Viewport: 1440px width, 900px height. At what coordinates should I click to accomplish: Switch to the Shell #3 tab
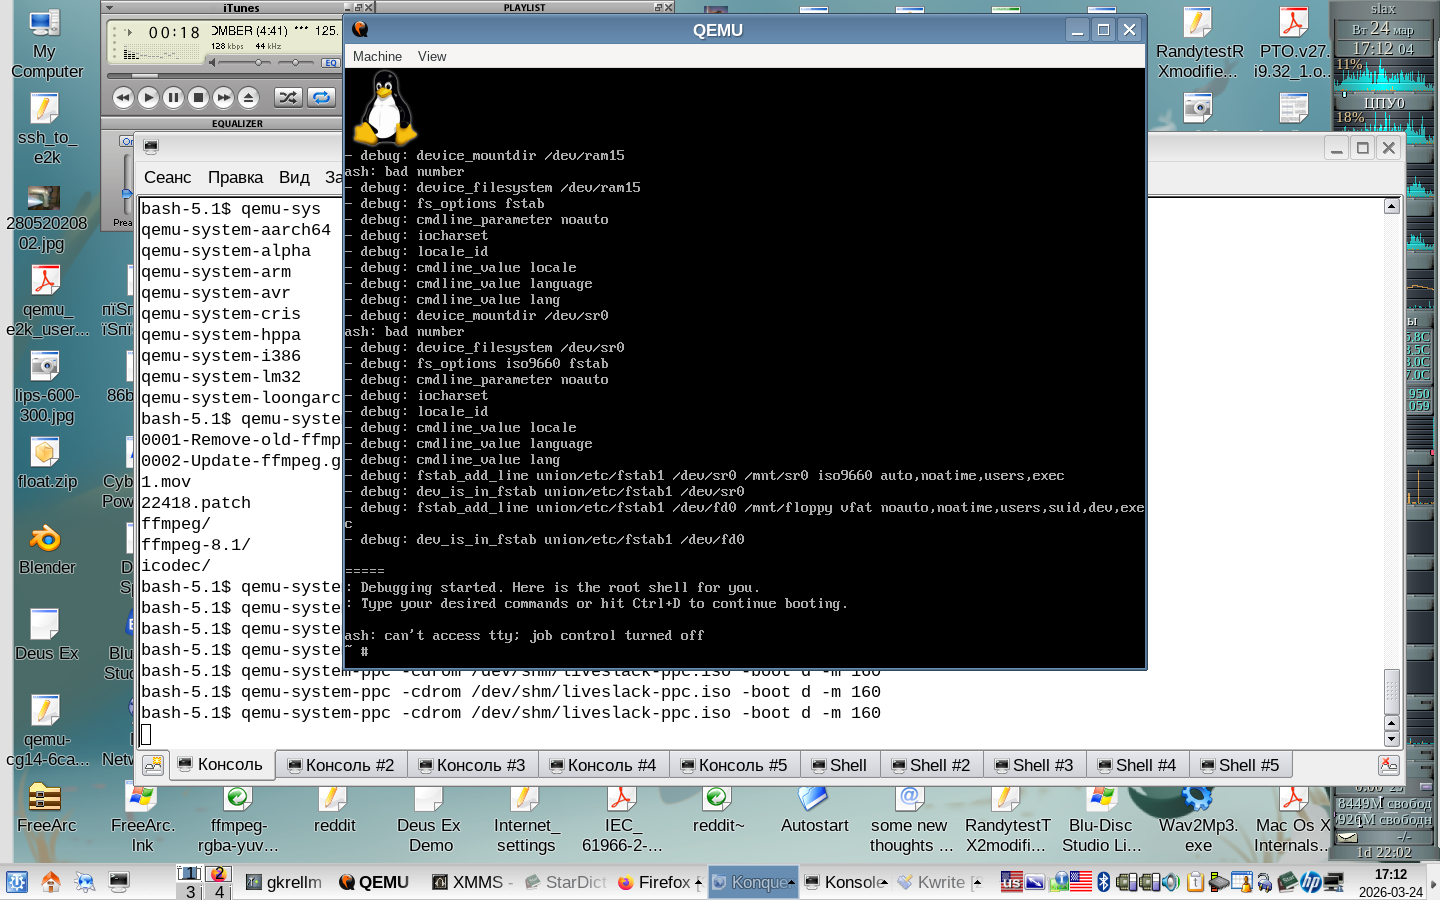coord(1034,765)
